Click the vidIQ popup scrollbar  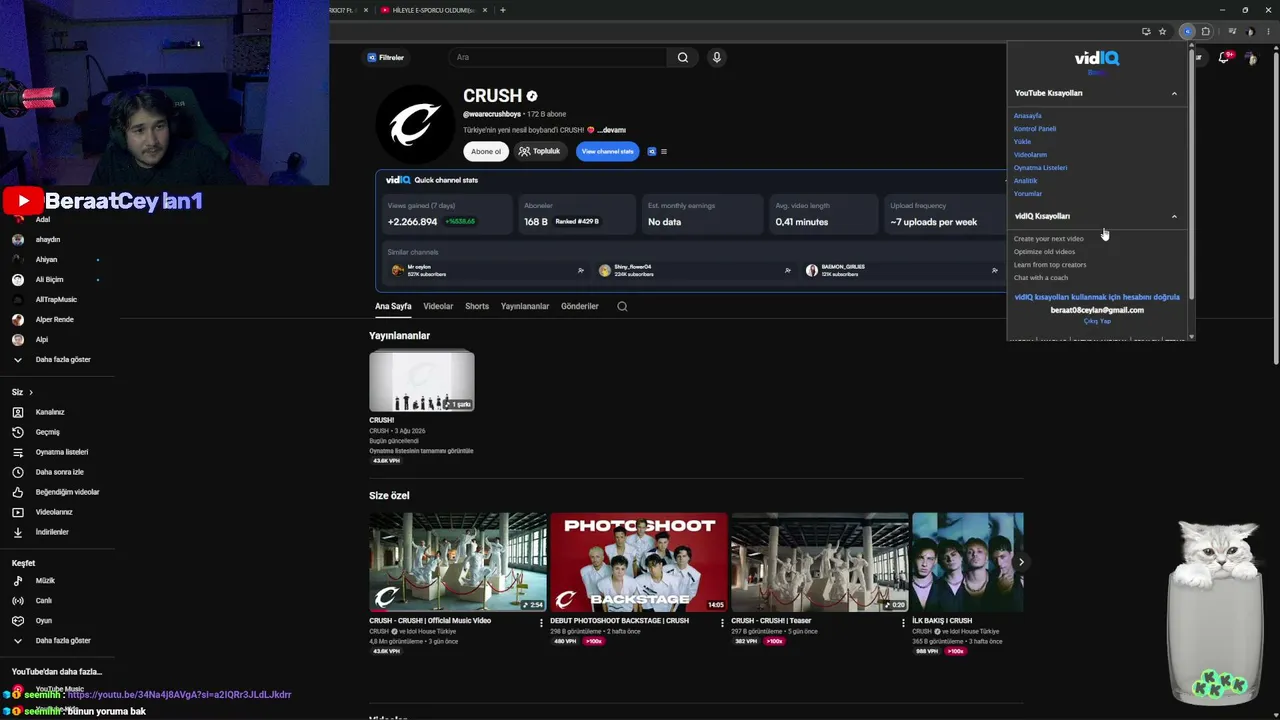[x=1191, y=175]
